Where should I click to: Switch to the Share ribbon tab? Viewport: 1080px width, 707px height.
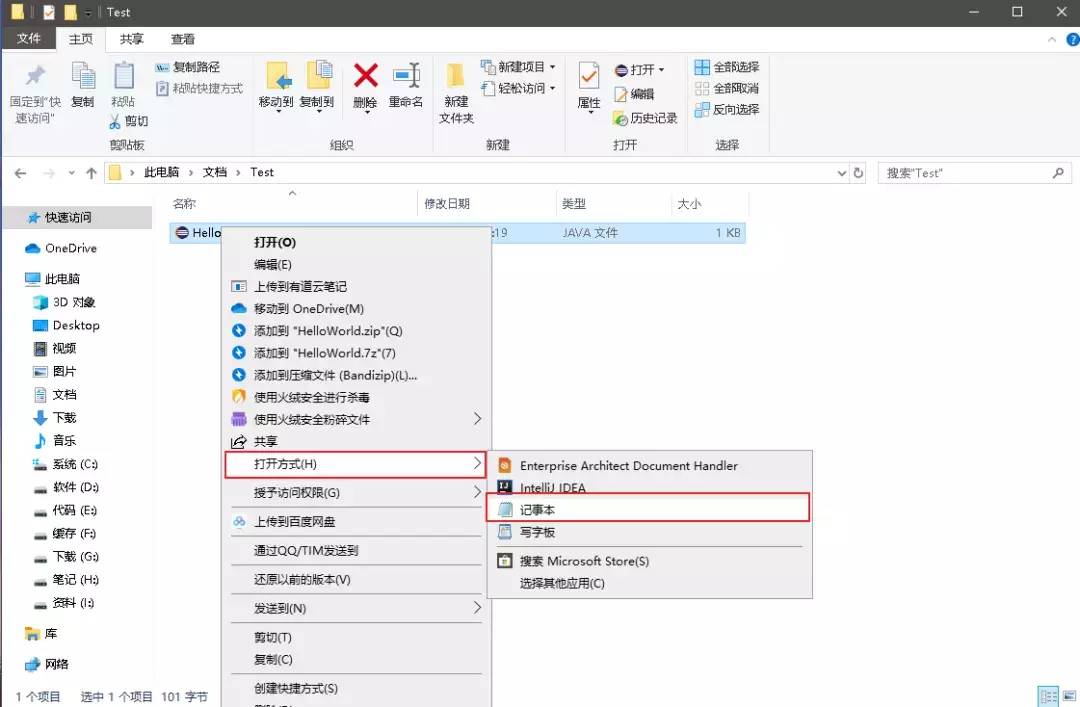132,39
